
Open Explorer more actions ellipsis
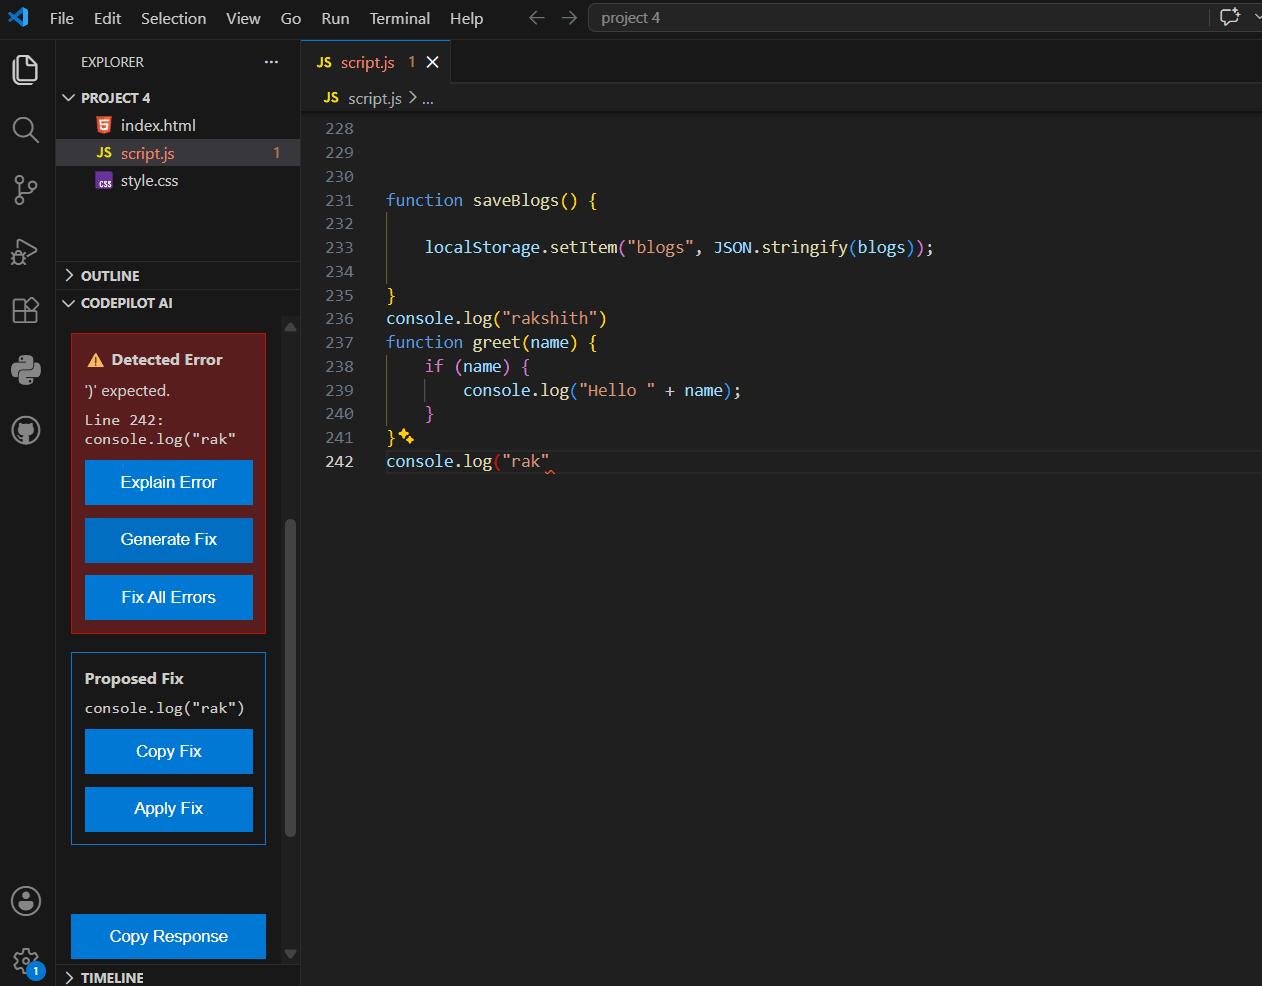pos(271,62)
